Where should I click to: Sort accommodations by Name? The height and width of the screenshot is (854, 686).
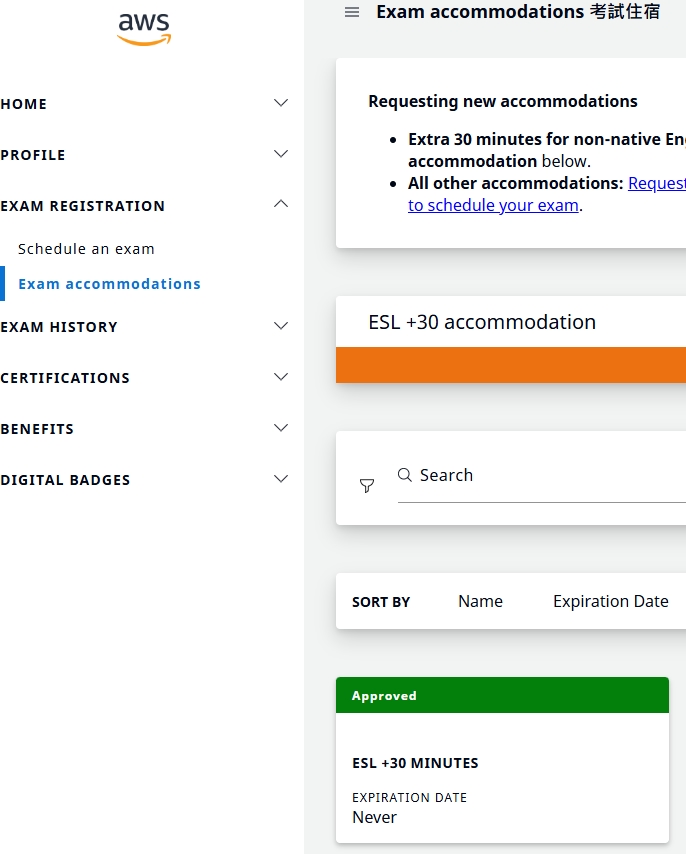point(480,601)
